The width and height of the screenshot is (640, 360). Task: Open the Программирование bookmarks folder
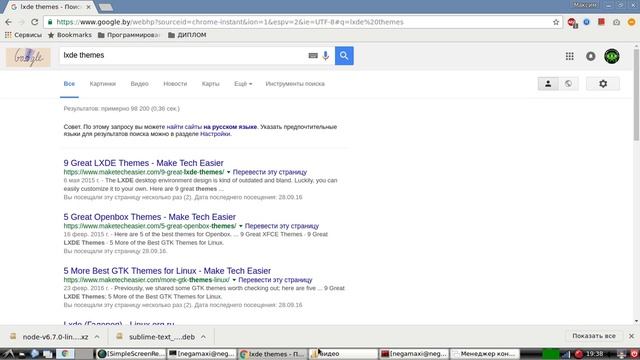[x=129, y=35]
